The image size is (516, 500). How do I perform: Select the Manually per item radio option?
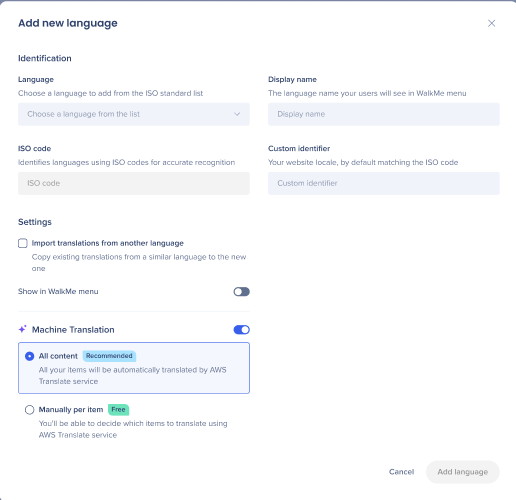[x=30, y=410]
